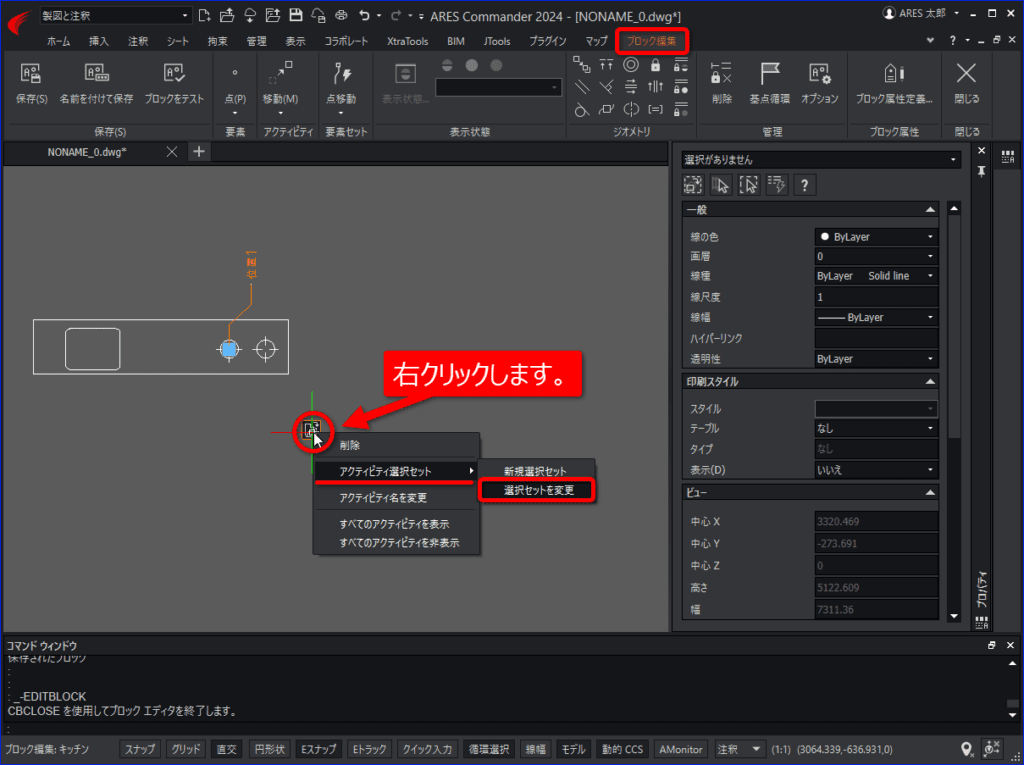This screenshot has width=1024, height=765.
Task: Click the blue grip on the block
Action: tap(229, 350)
